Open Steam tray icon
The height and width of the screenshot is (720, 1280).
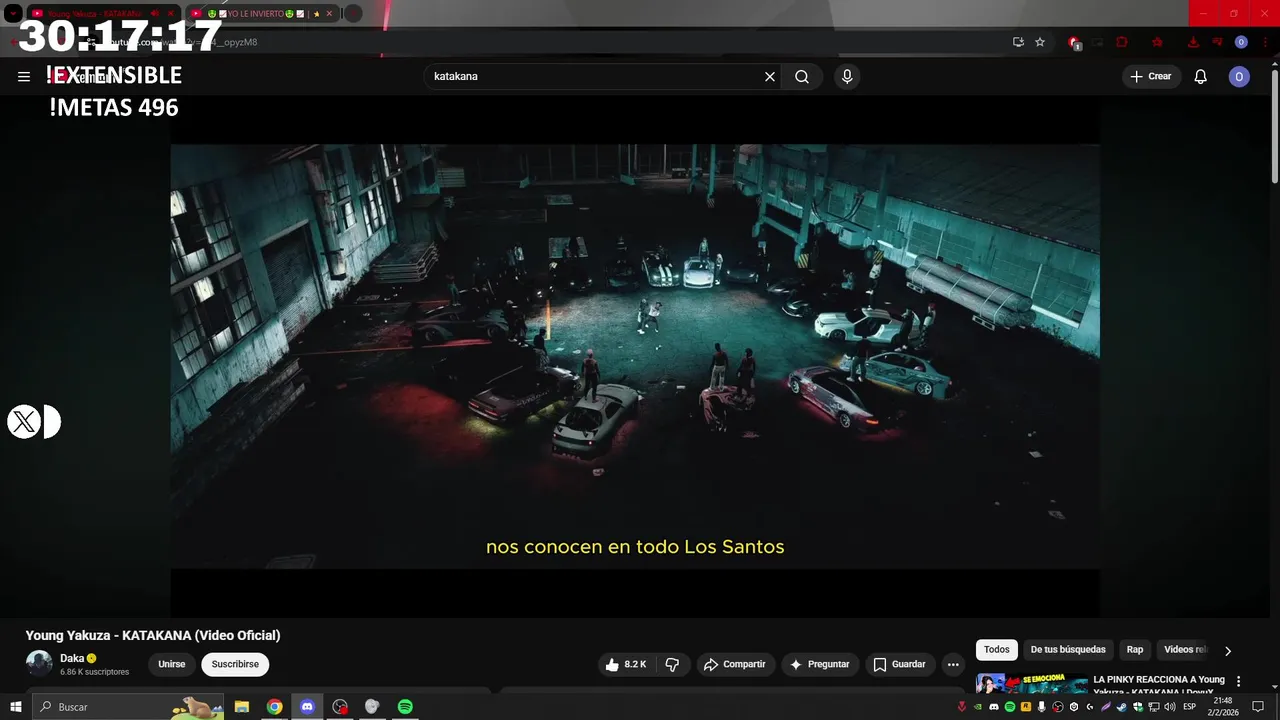click(x=1121, y=707)
